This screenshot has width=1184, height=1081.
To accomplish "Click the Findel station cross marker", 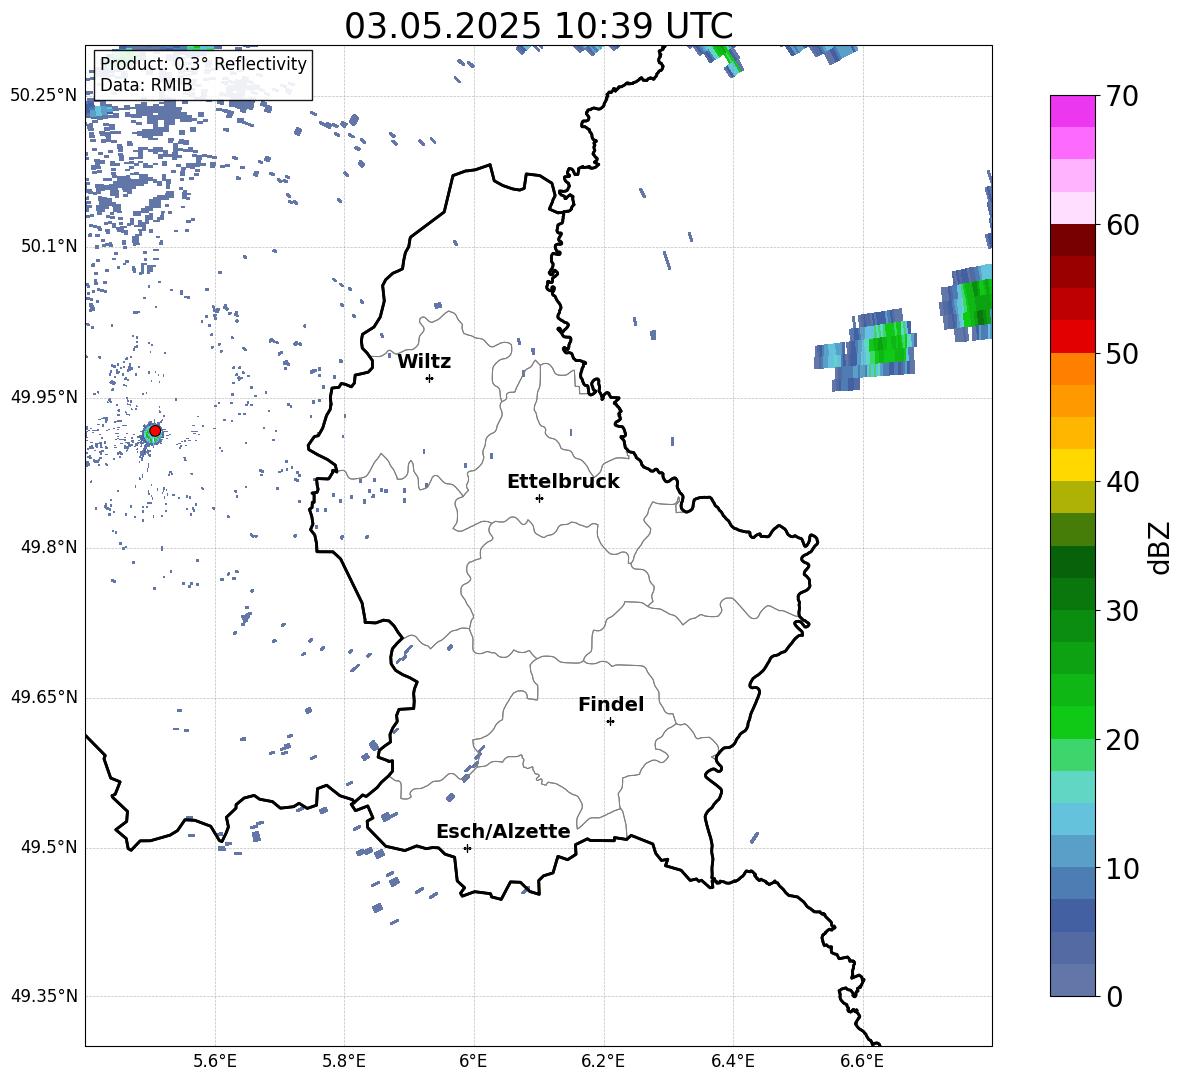I will pyautogui.click(x=610, y=721).
